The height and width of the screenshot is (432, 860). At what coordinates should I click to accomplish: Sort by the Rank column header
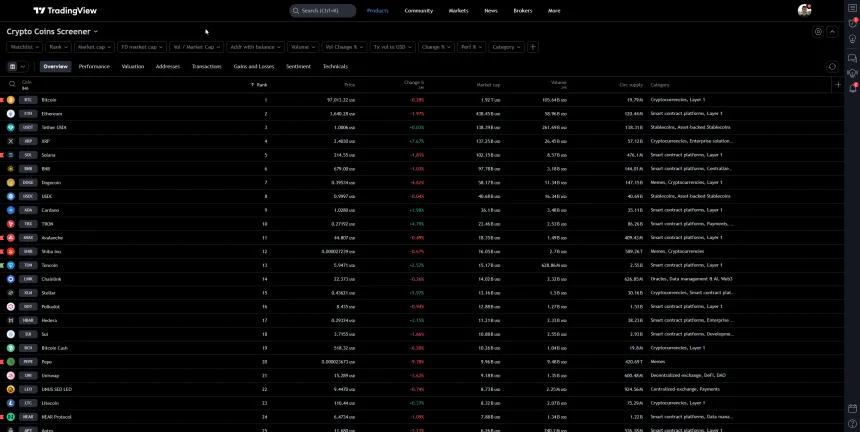pos(259,85)
